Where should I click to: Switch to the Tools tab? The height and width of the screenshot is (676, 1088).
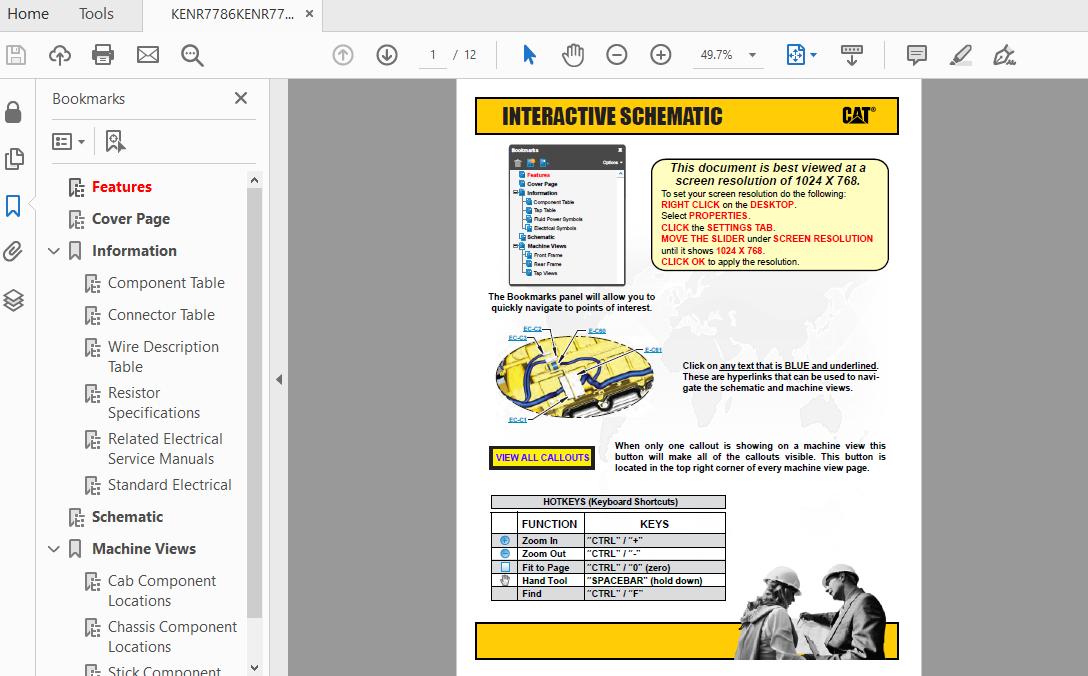(x=96, y=14)
